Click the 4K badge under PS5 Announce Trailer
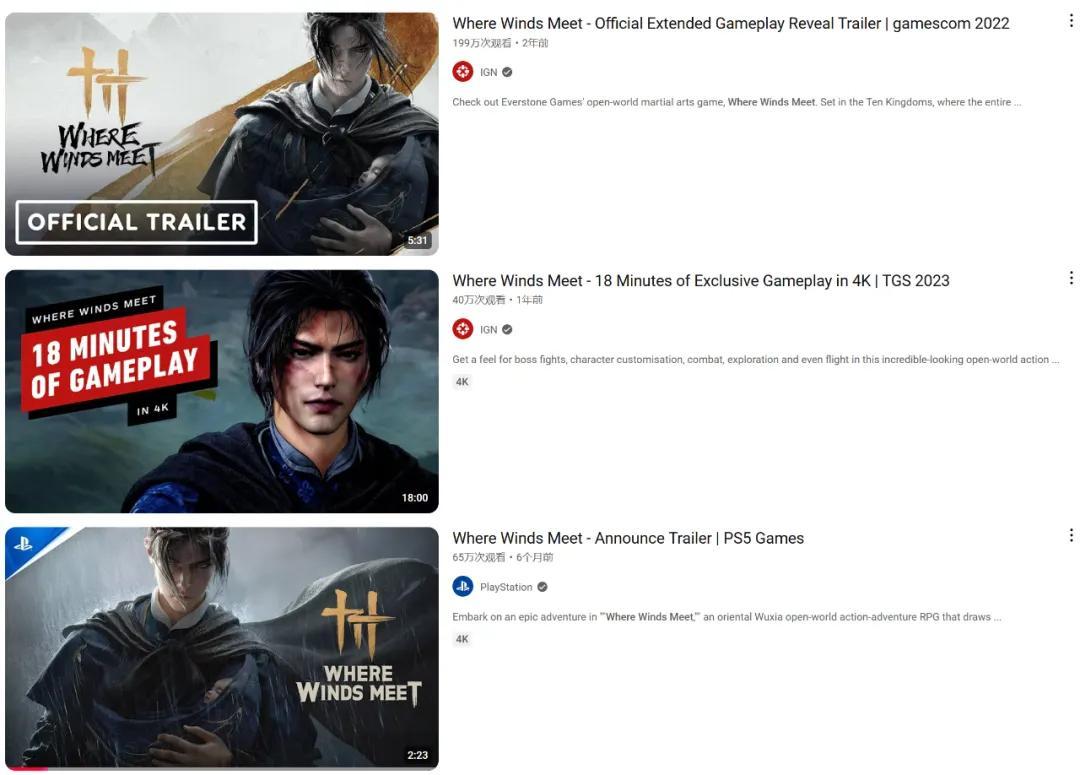This screenshot has width=1080, height=775. pos(462,639)
